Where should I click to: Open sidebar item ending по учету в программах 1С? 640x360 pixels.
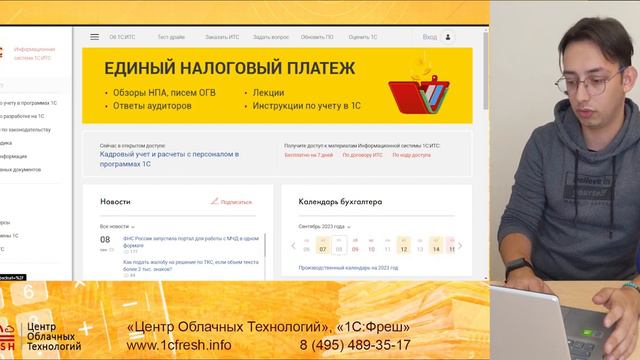(28, 103)
